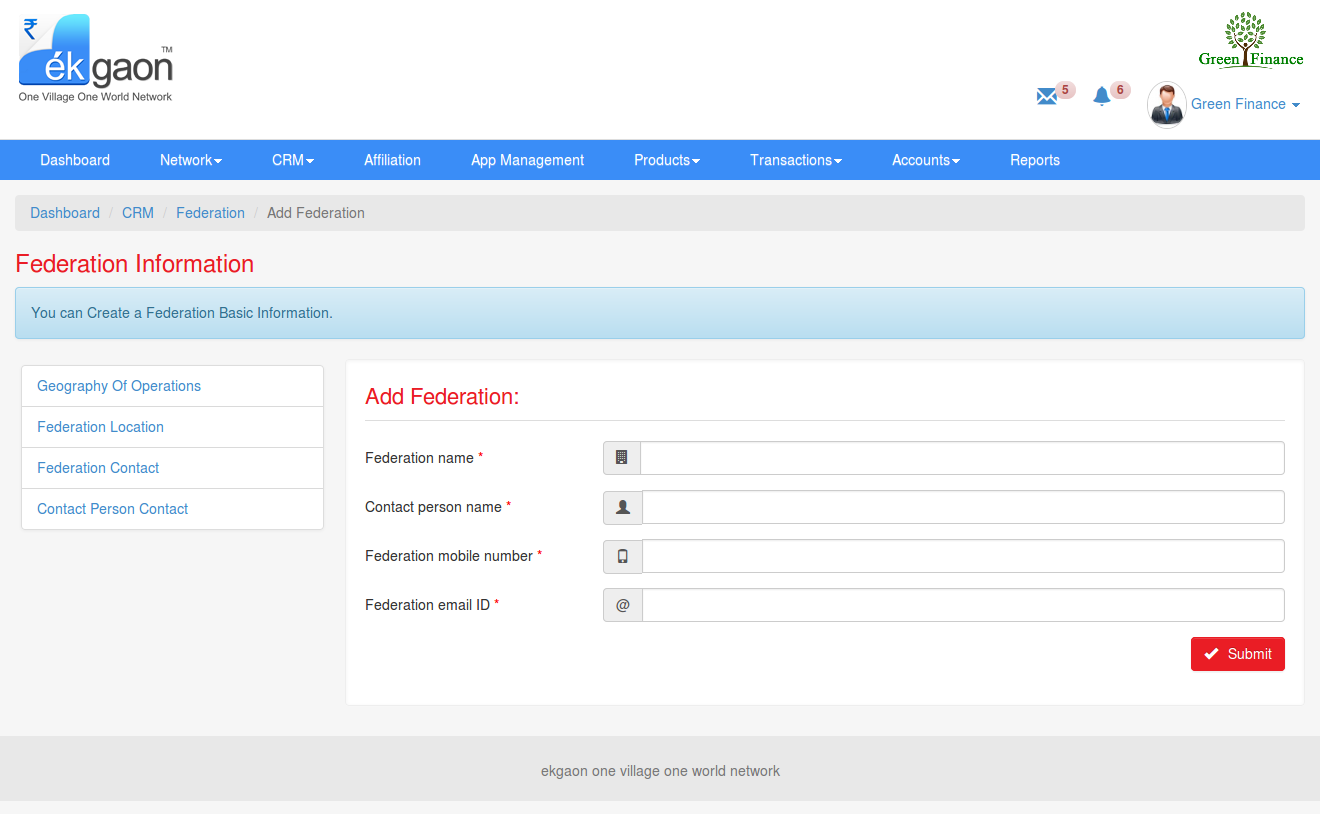
Task: Click 'ekgaon one village one world network' footer text
Action: [660, 771]
